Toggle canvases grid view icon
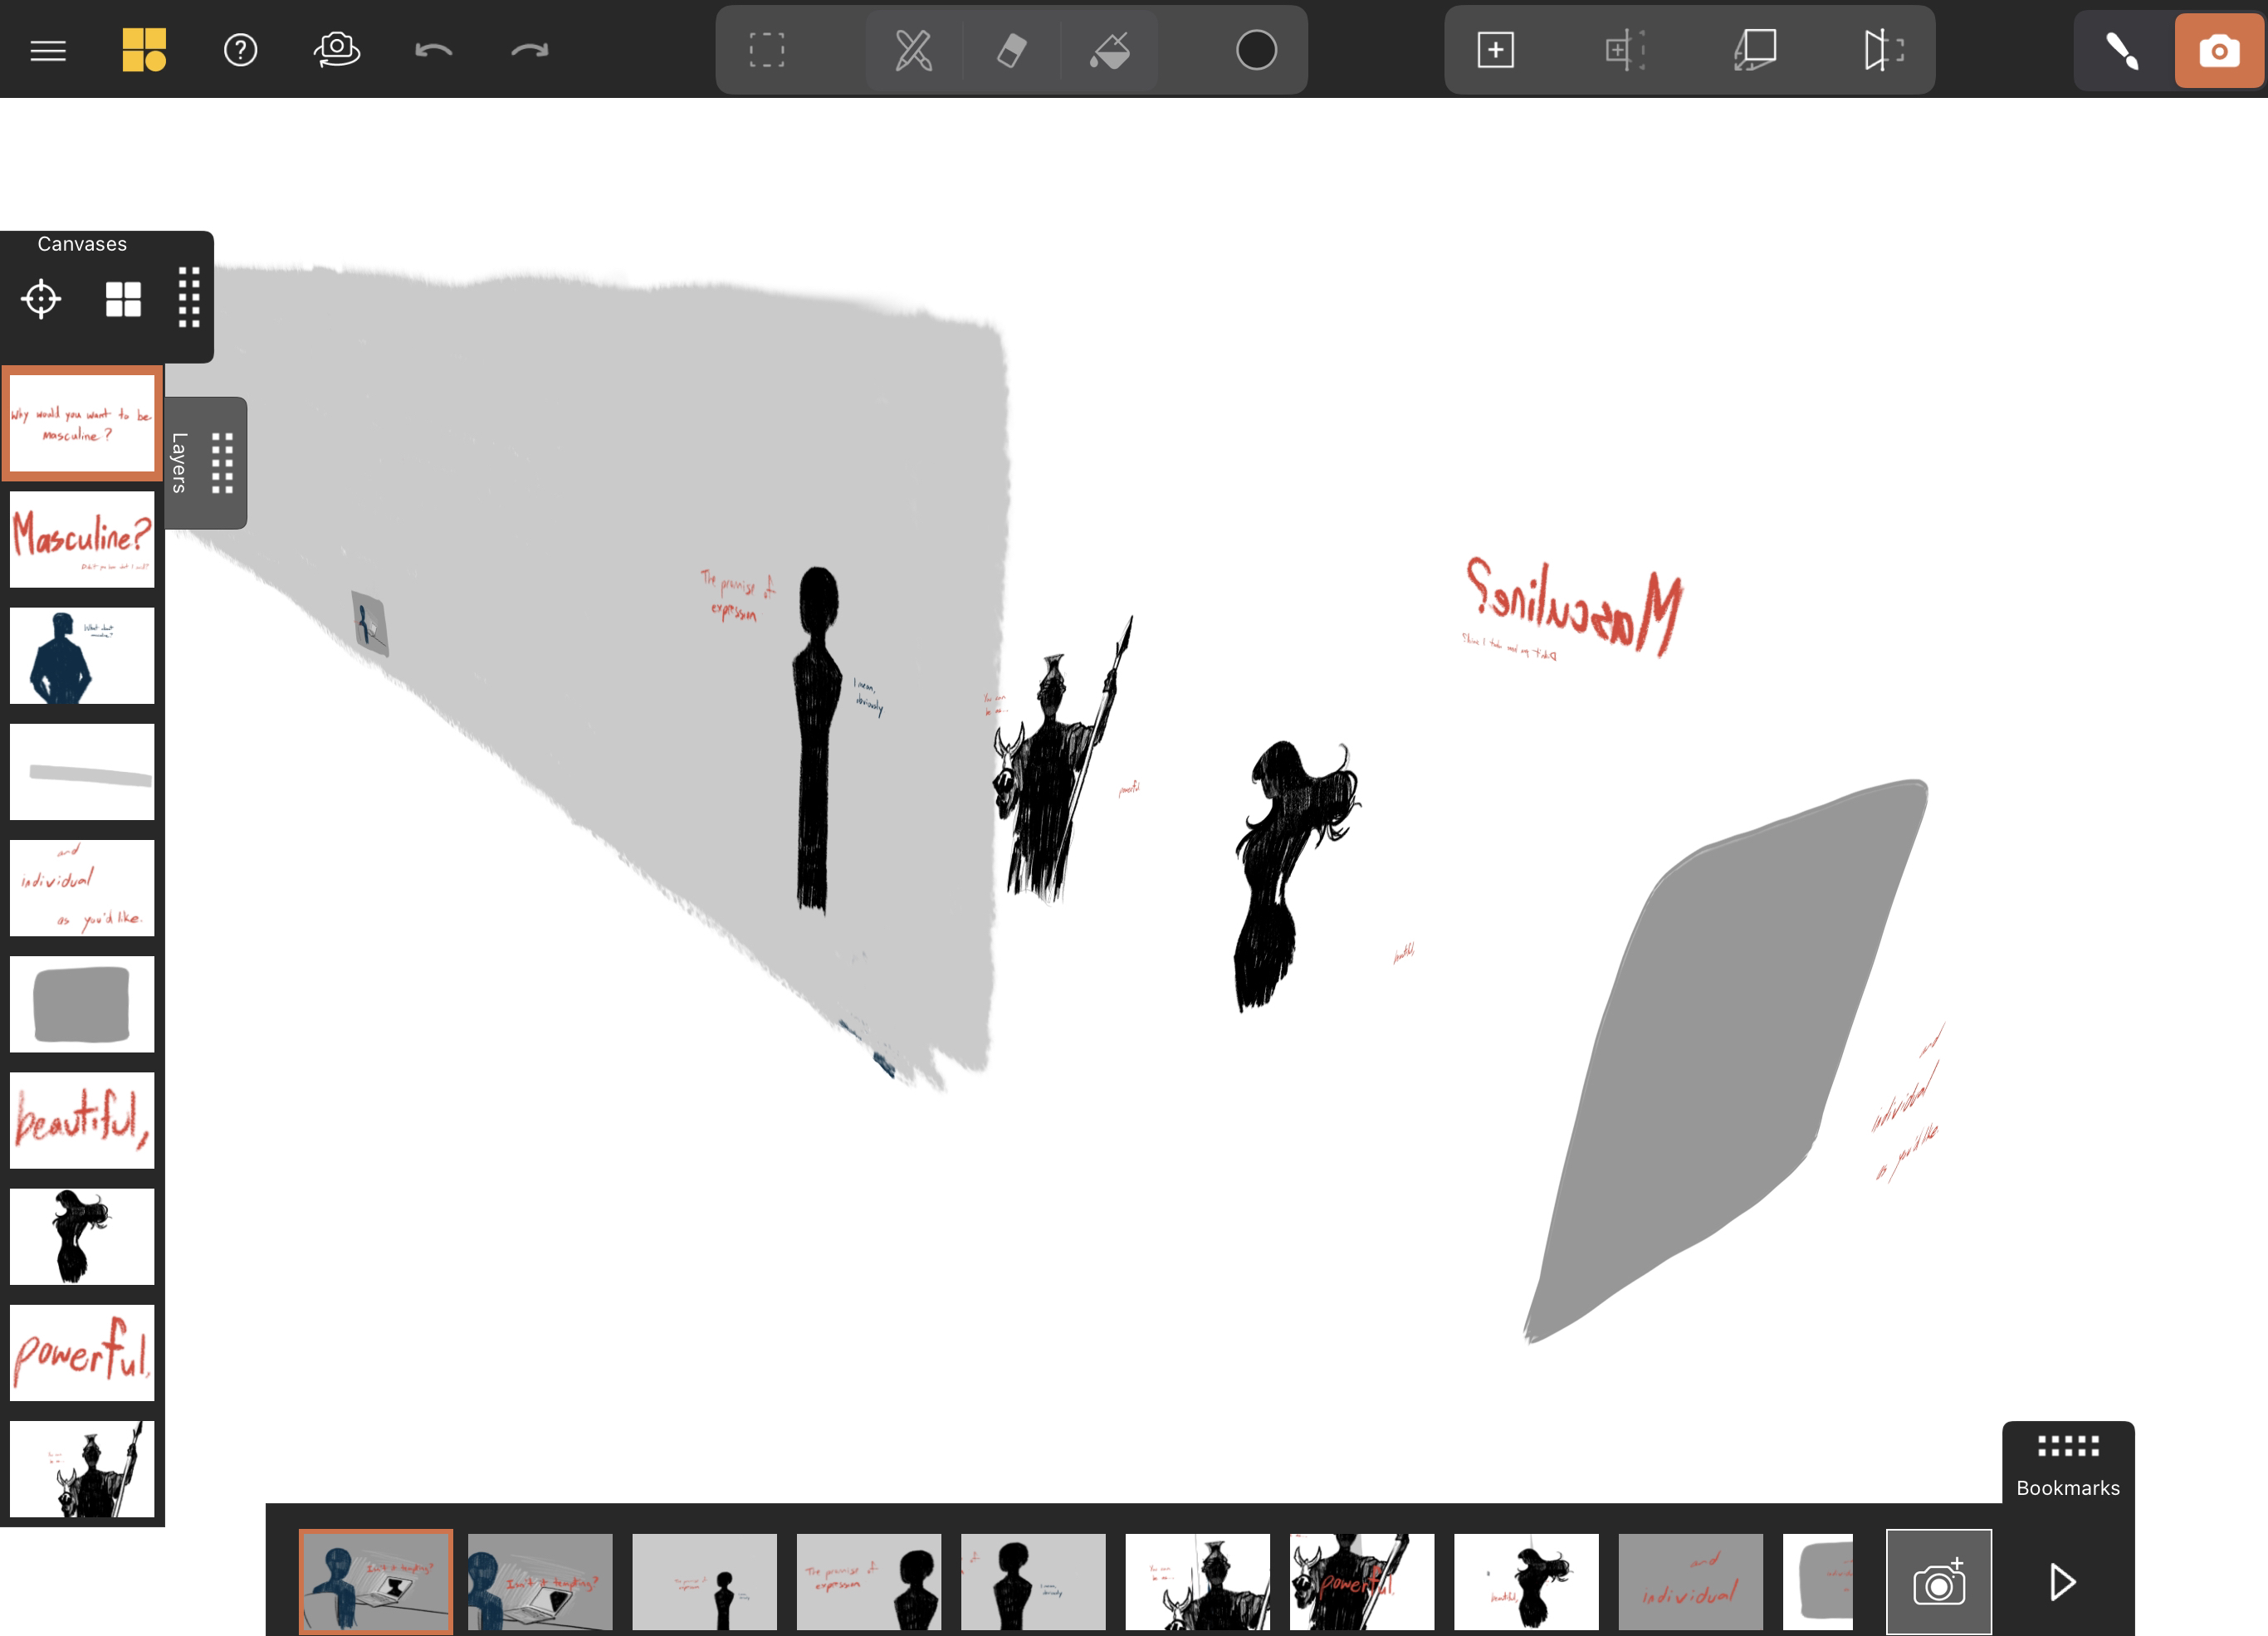 click(x=124, y=298)
